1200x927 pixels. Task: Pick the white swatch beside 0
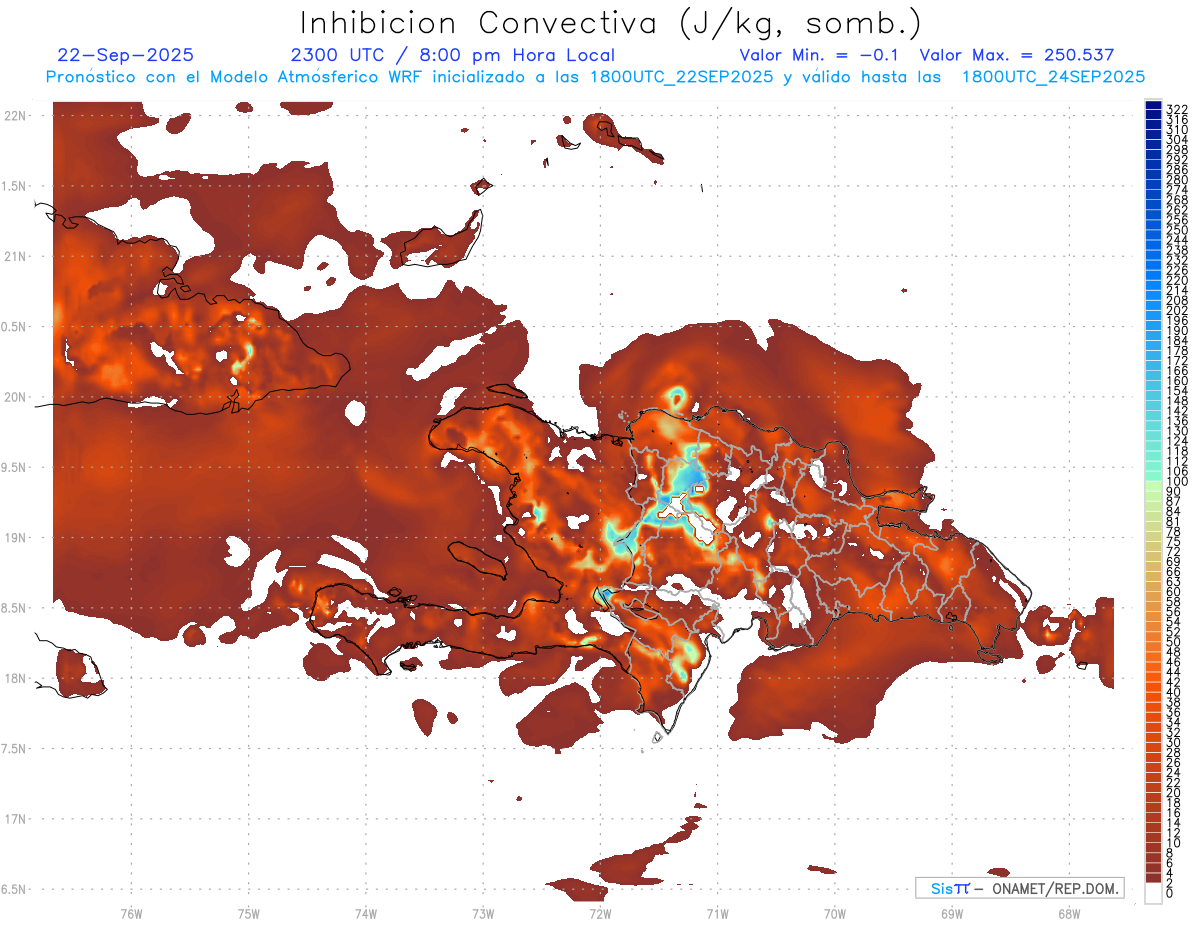1153,894
